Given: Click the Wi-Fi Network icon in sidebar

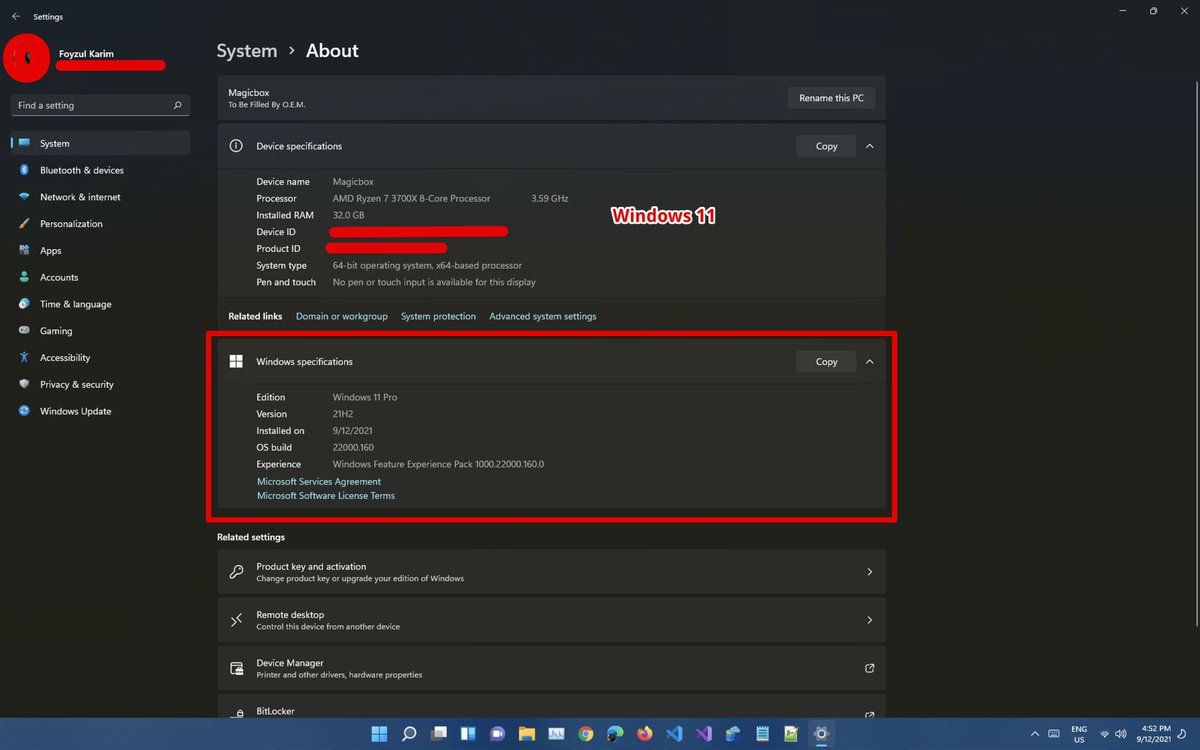Looking at the screenshot, I should 24,197.
